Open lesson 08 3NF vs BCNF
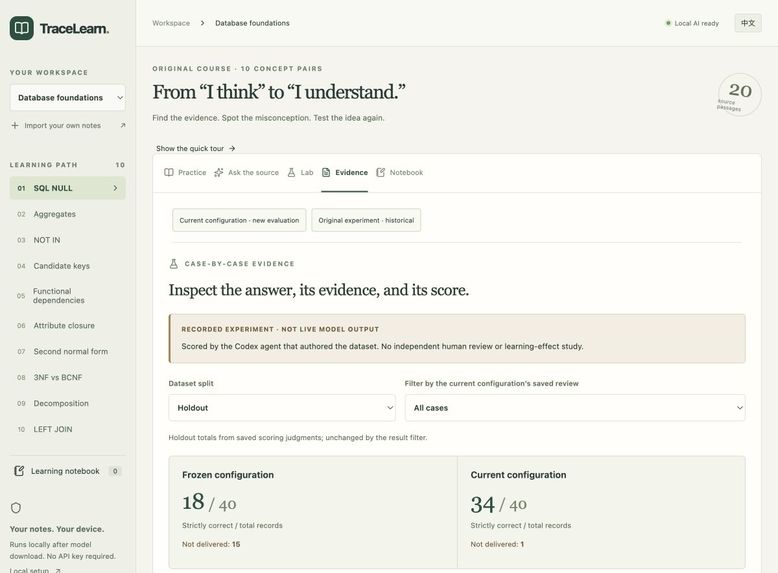The height and width of the screenshot is (573, 778). 67,378
